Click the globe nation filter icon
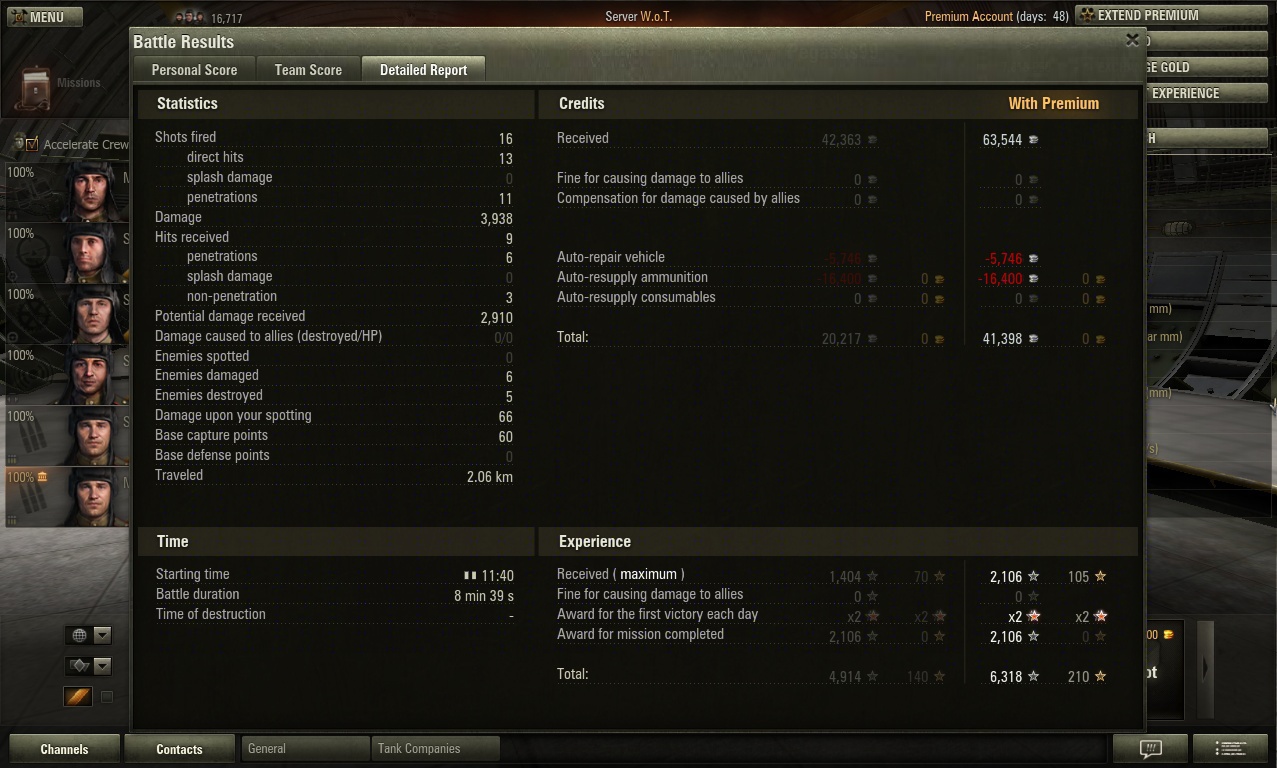 [79, 635]
